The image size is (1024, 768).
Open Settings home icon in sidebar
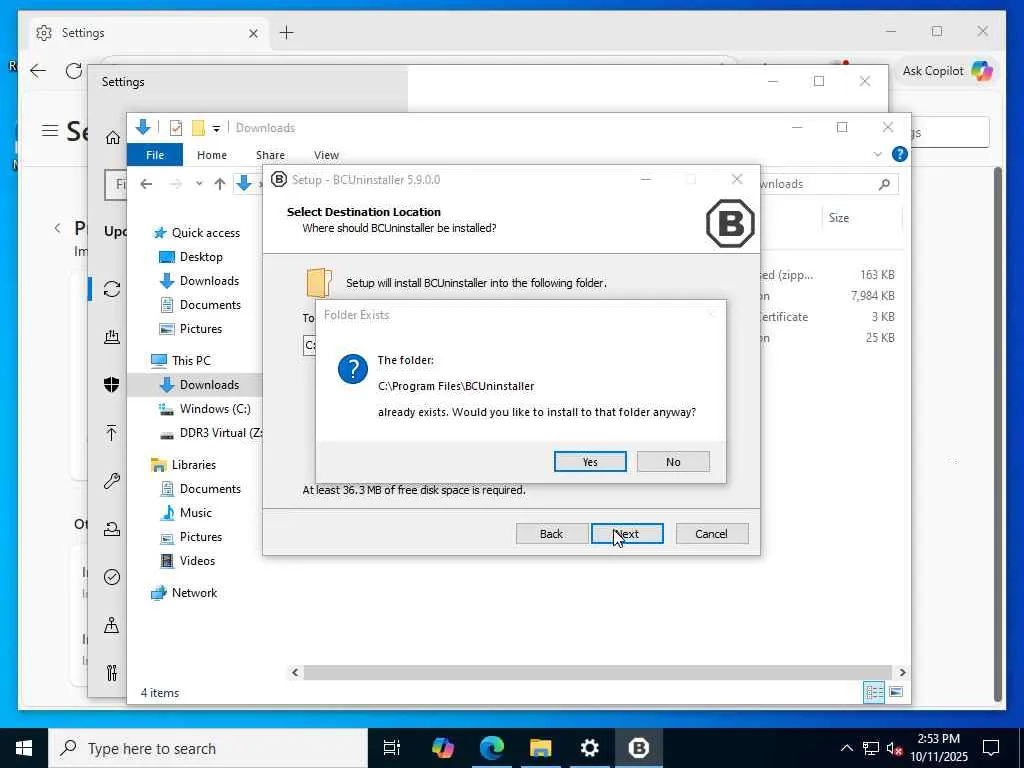(112, 137)
